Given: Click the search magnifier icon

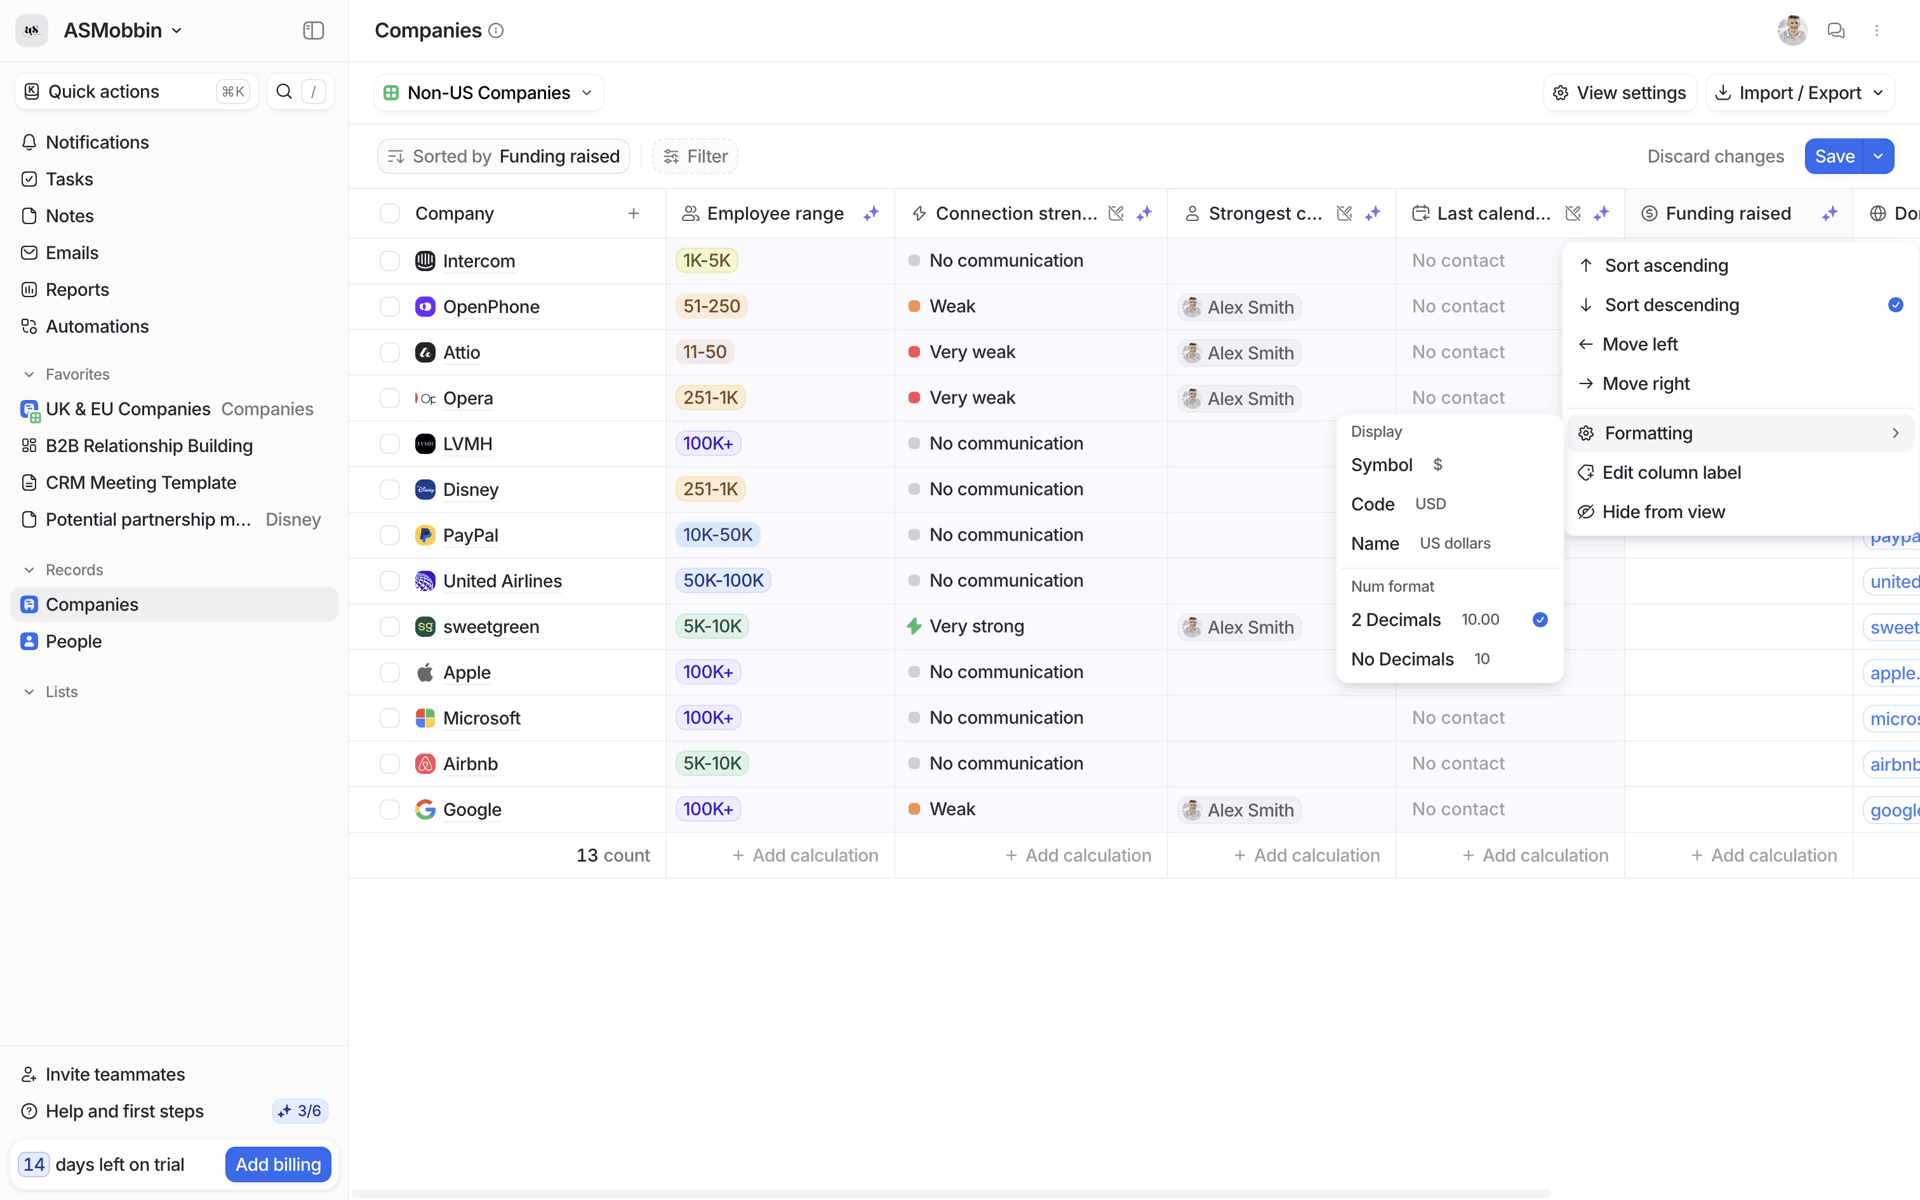Looking at the screenshot, I should click(284, 91).
